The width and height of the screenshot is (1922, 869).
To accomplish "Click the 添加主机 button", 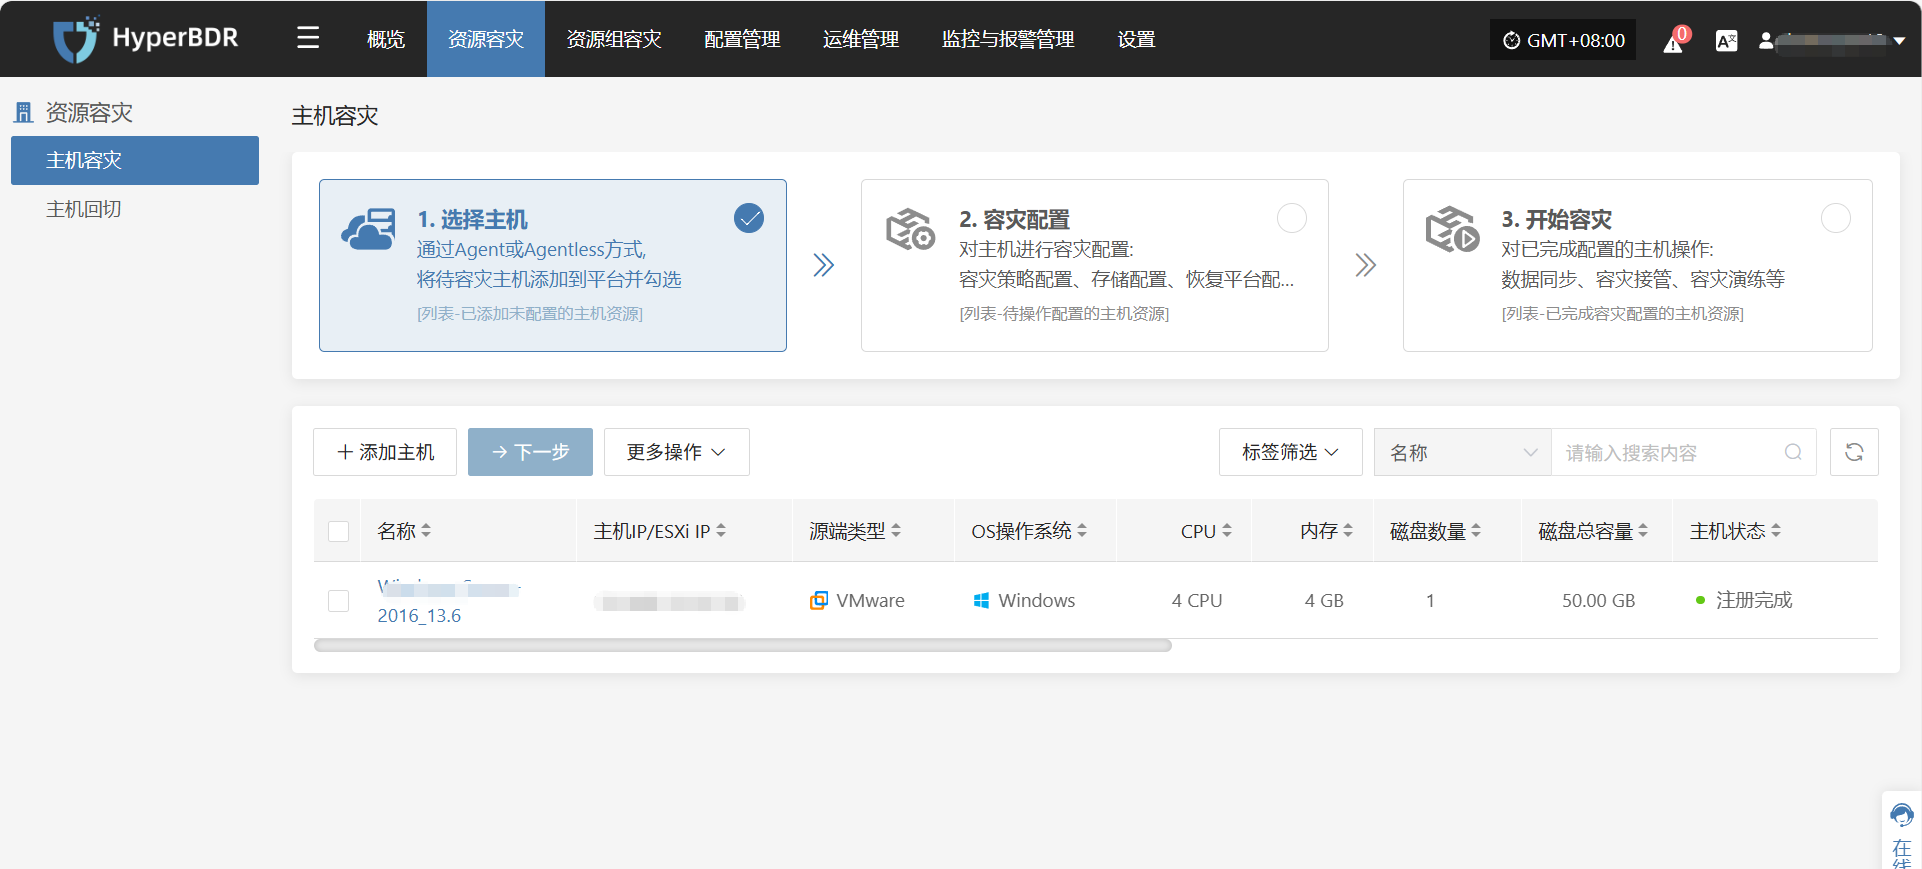I will pos(385,452).
